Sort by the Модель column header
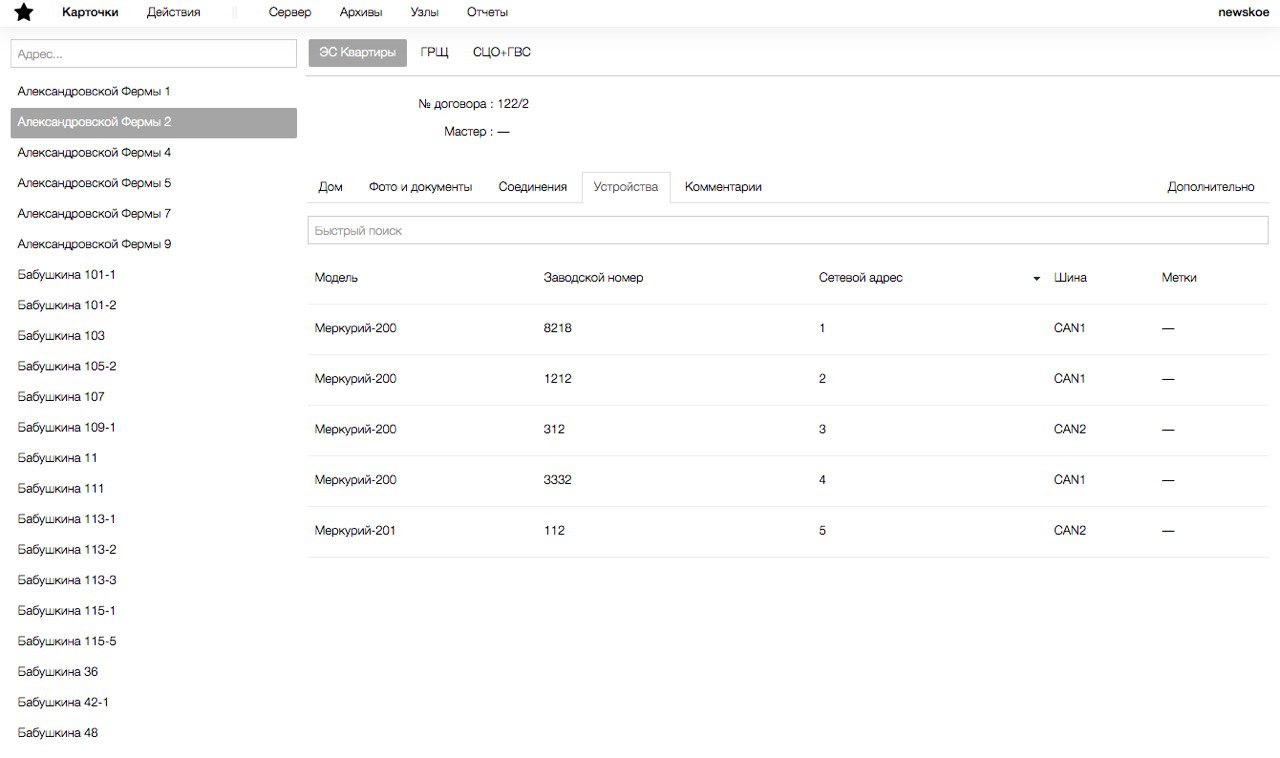This screenshot has width=1280, height=758. (336, 278)
